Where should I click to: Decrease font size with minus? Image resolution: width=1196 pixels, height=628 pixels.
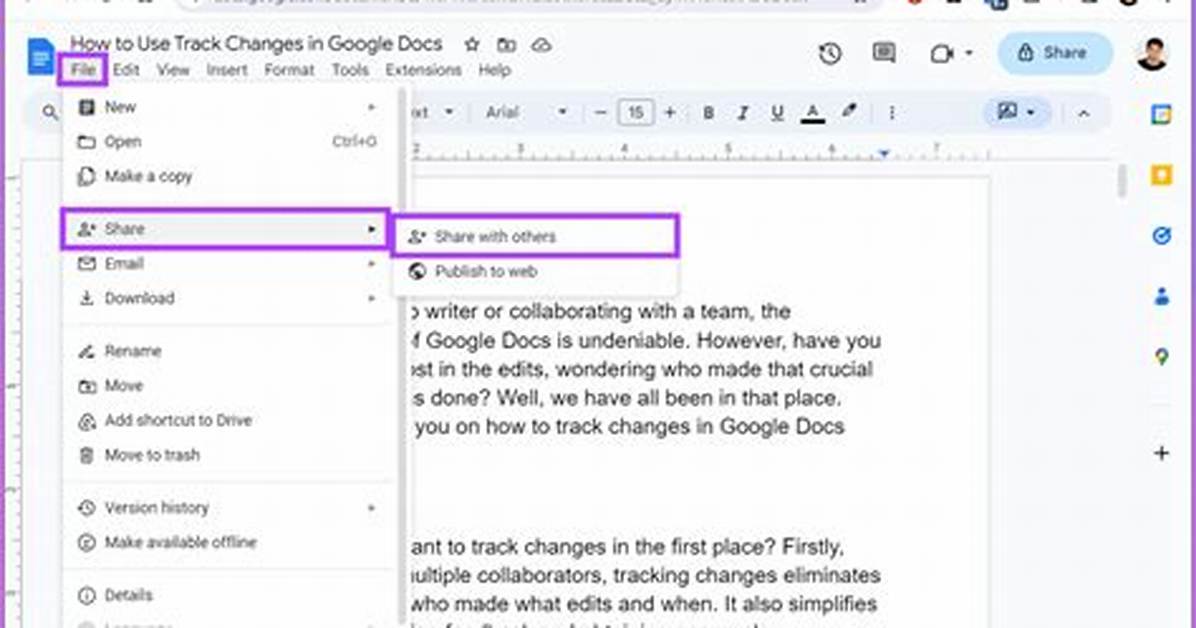pos(600,113)
